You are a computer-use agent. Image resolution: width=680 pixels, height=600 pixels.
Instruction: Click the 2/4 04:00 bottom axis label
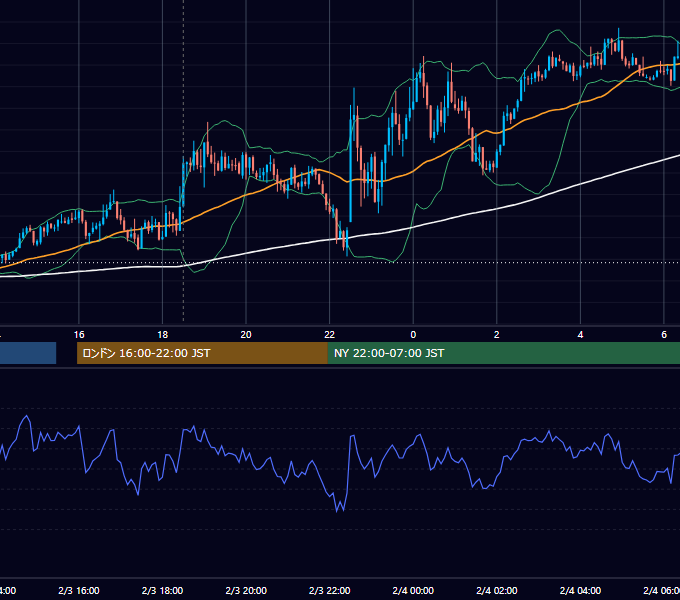tap(580, 590)
